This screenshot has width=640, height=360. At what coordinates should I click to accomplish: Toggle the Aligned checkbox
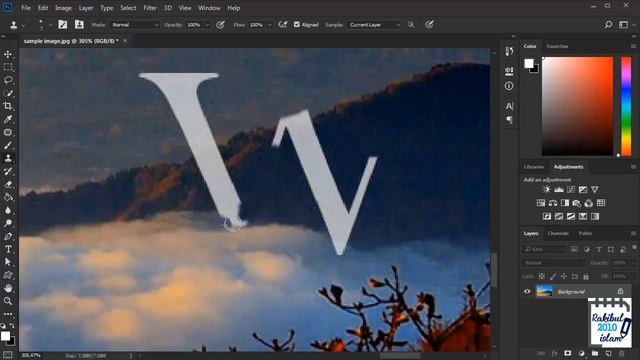[297, 24]
